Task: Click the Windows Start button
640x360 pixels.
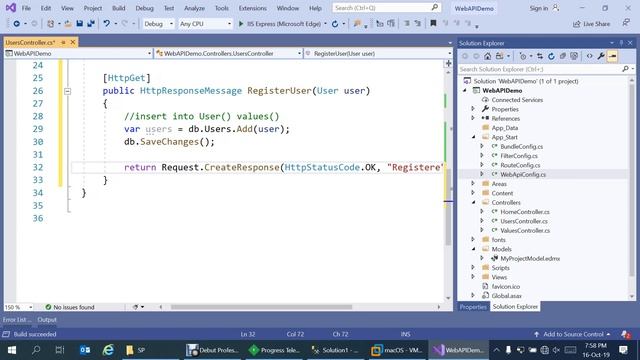Action: tap(12, 350)
